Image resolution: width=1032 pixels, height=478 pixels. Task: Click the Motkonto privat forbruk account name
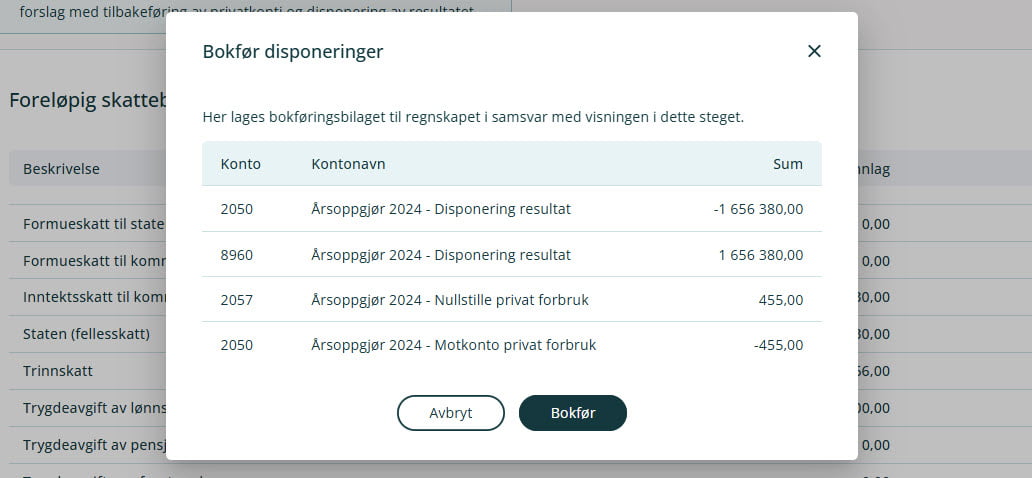tap(453, 345)
